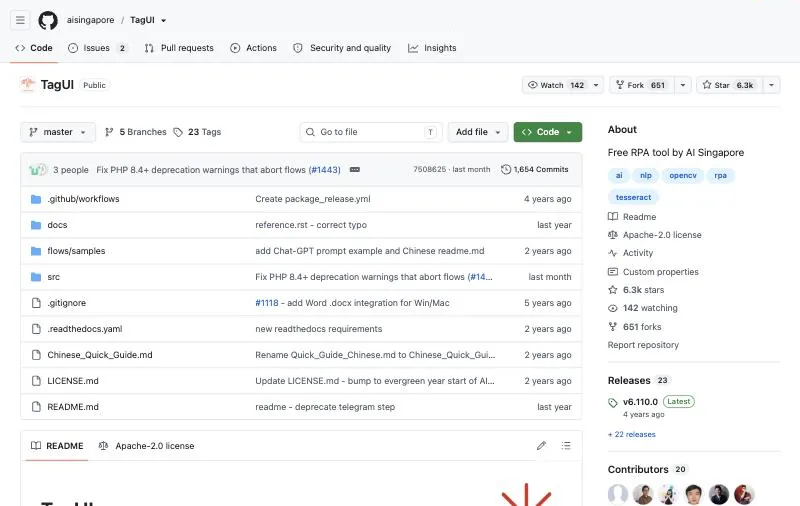Screen dimensions: 800x506
Task: Open the src folder
Action: (x=54, y=277)
